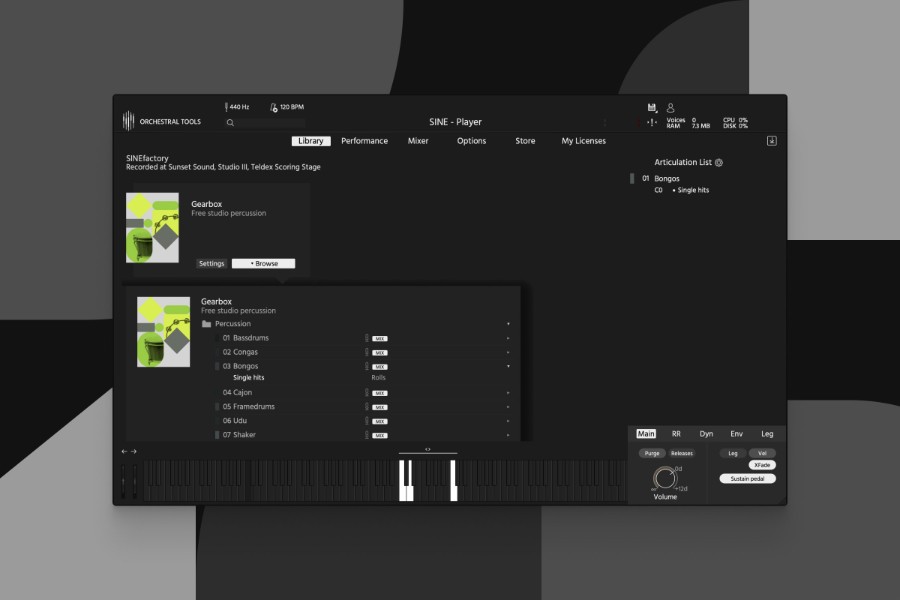Click the search magnifier icon
This screenshot has height=600, width=900.
coord(230,123)
